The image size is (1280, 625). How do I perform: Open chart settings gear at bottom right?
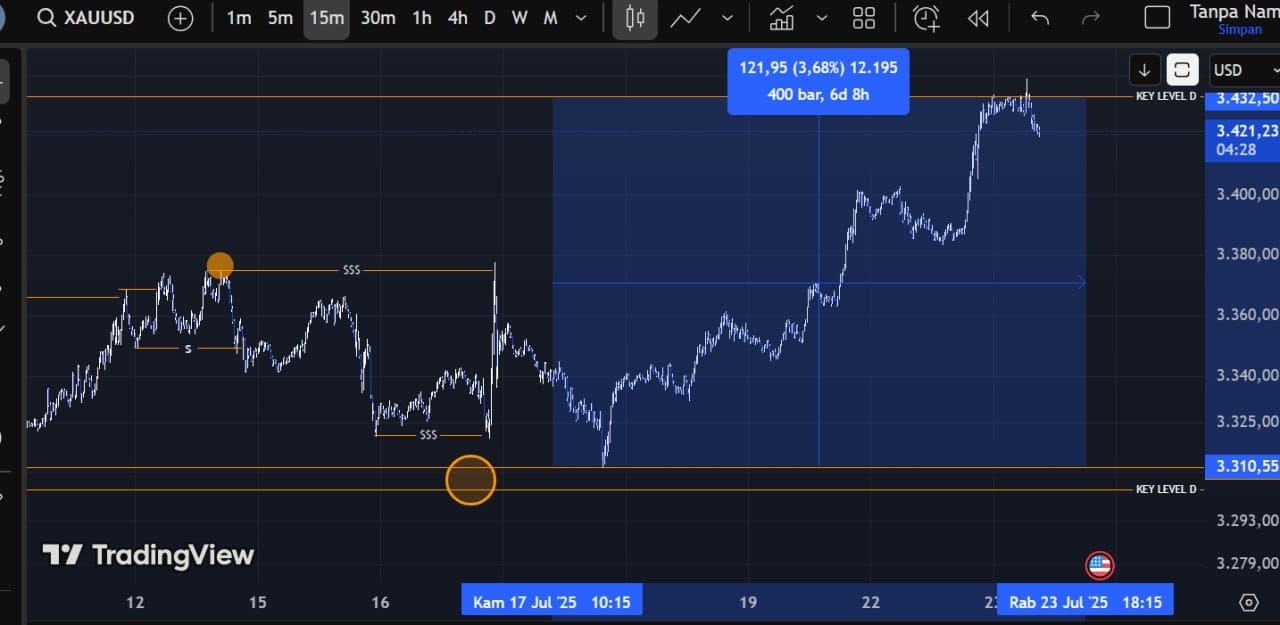click(x=1248, y=602)
